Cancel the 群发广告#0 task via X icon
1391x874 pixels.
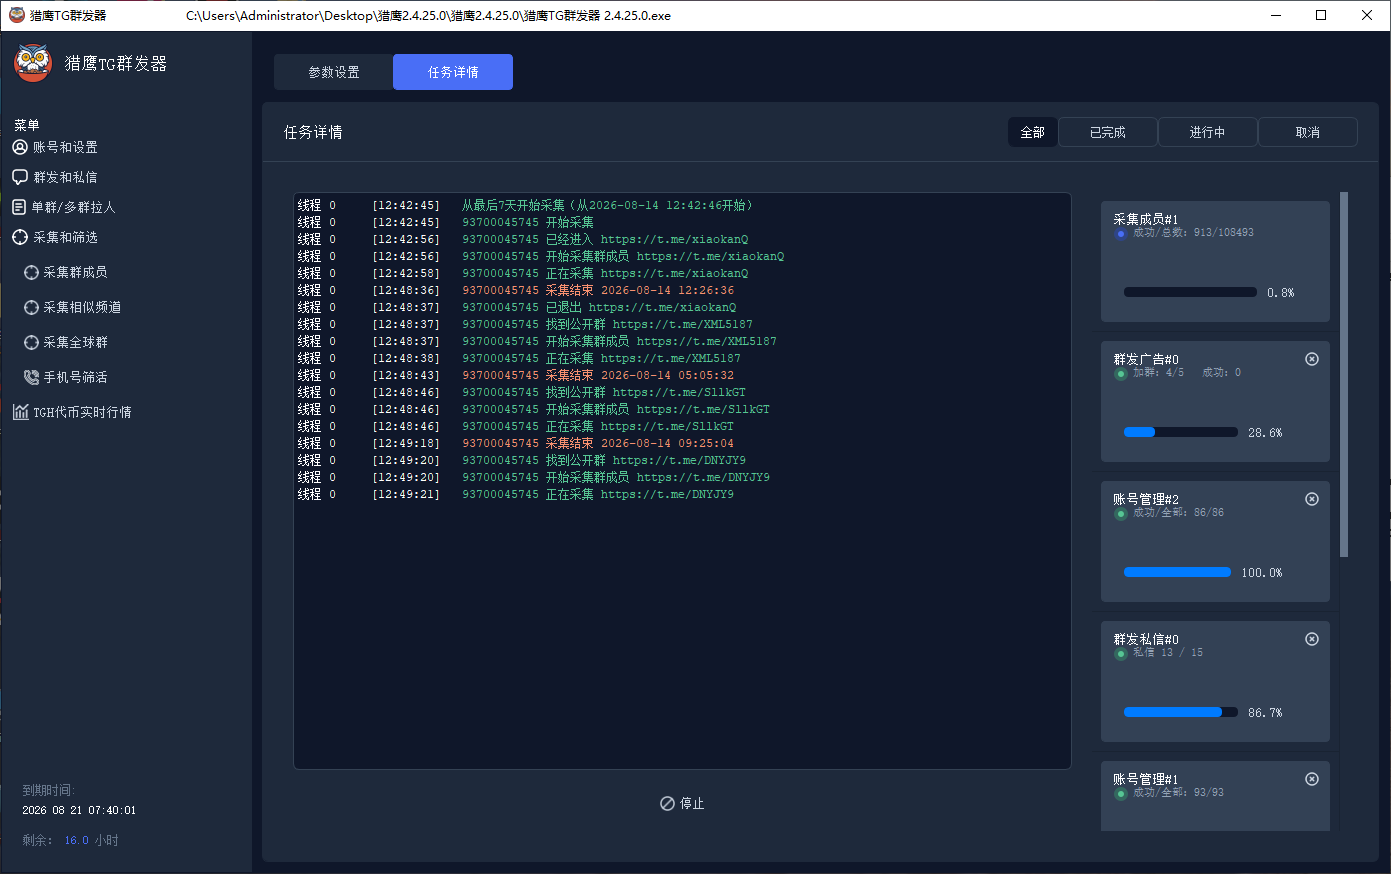(x=1312, y=359)
